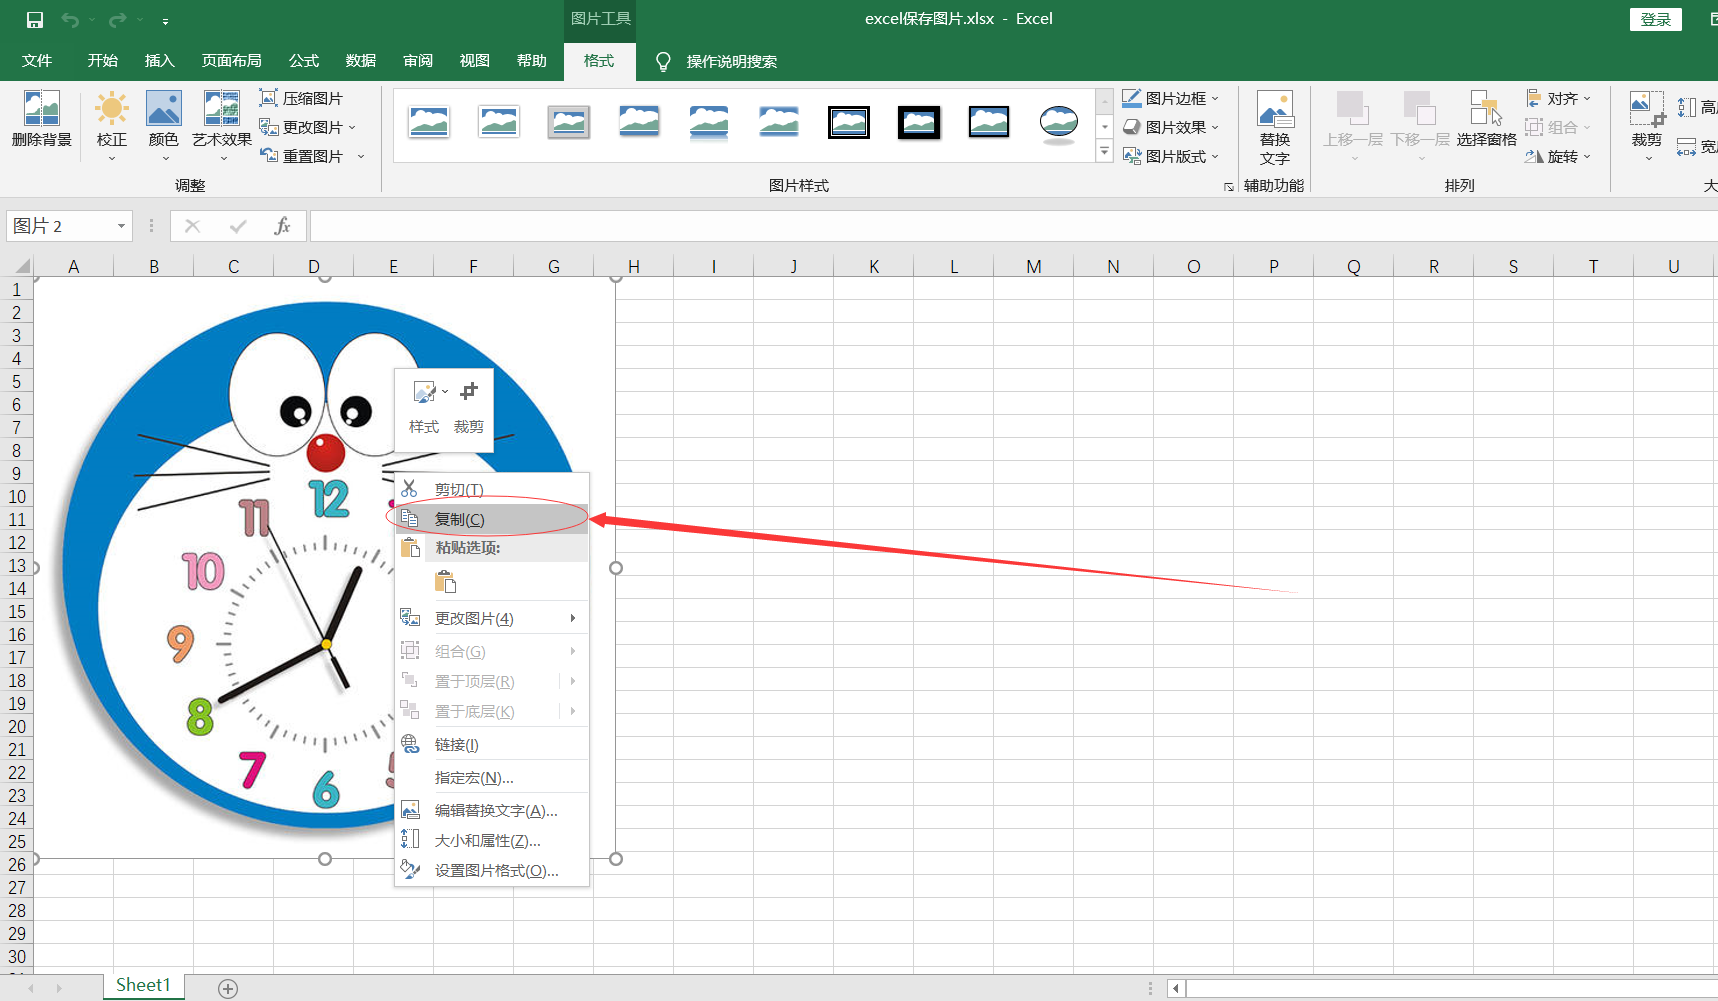
Task: Click the insert function fx icon
Action: click(282, 226)
